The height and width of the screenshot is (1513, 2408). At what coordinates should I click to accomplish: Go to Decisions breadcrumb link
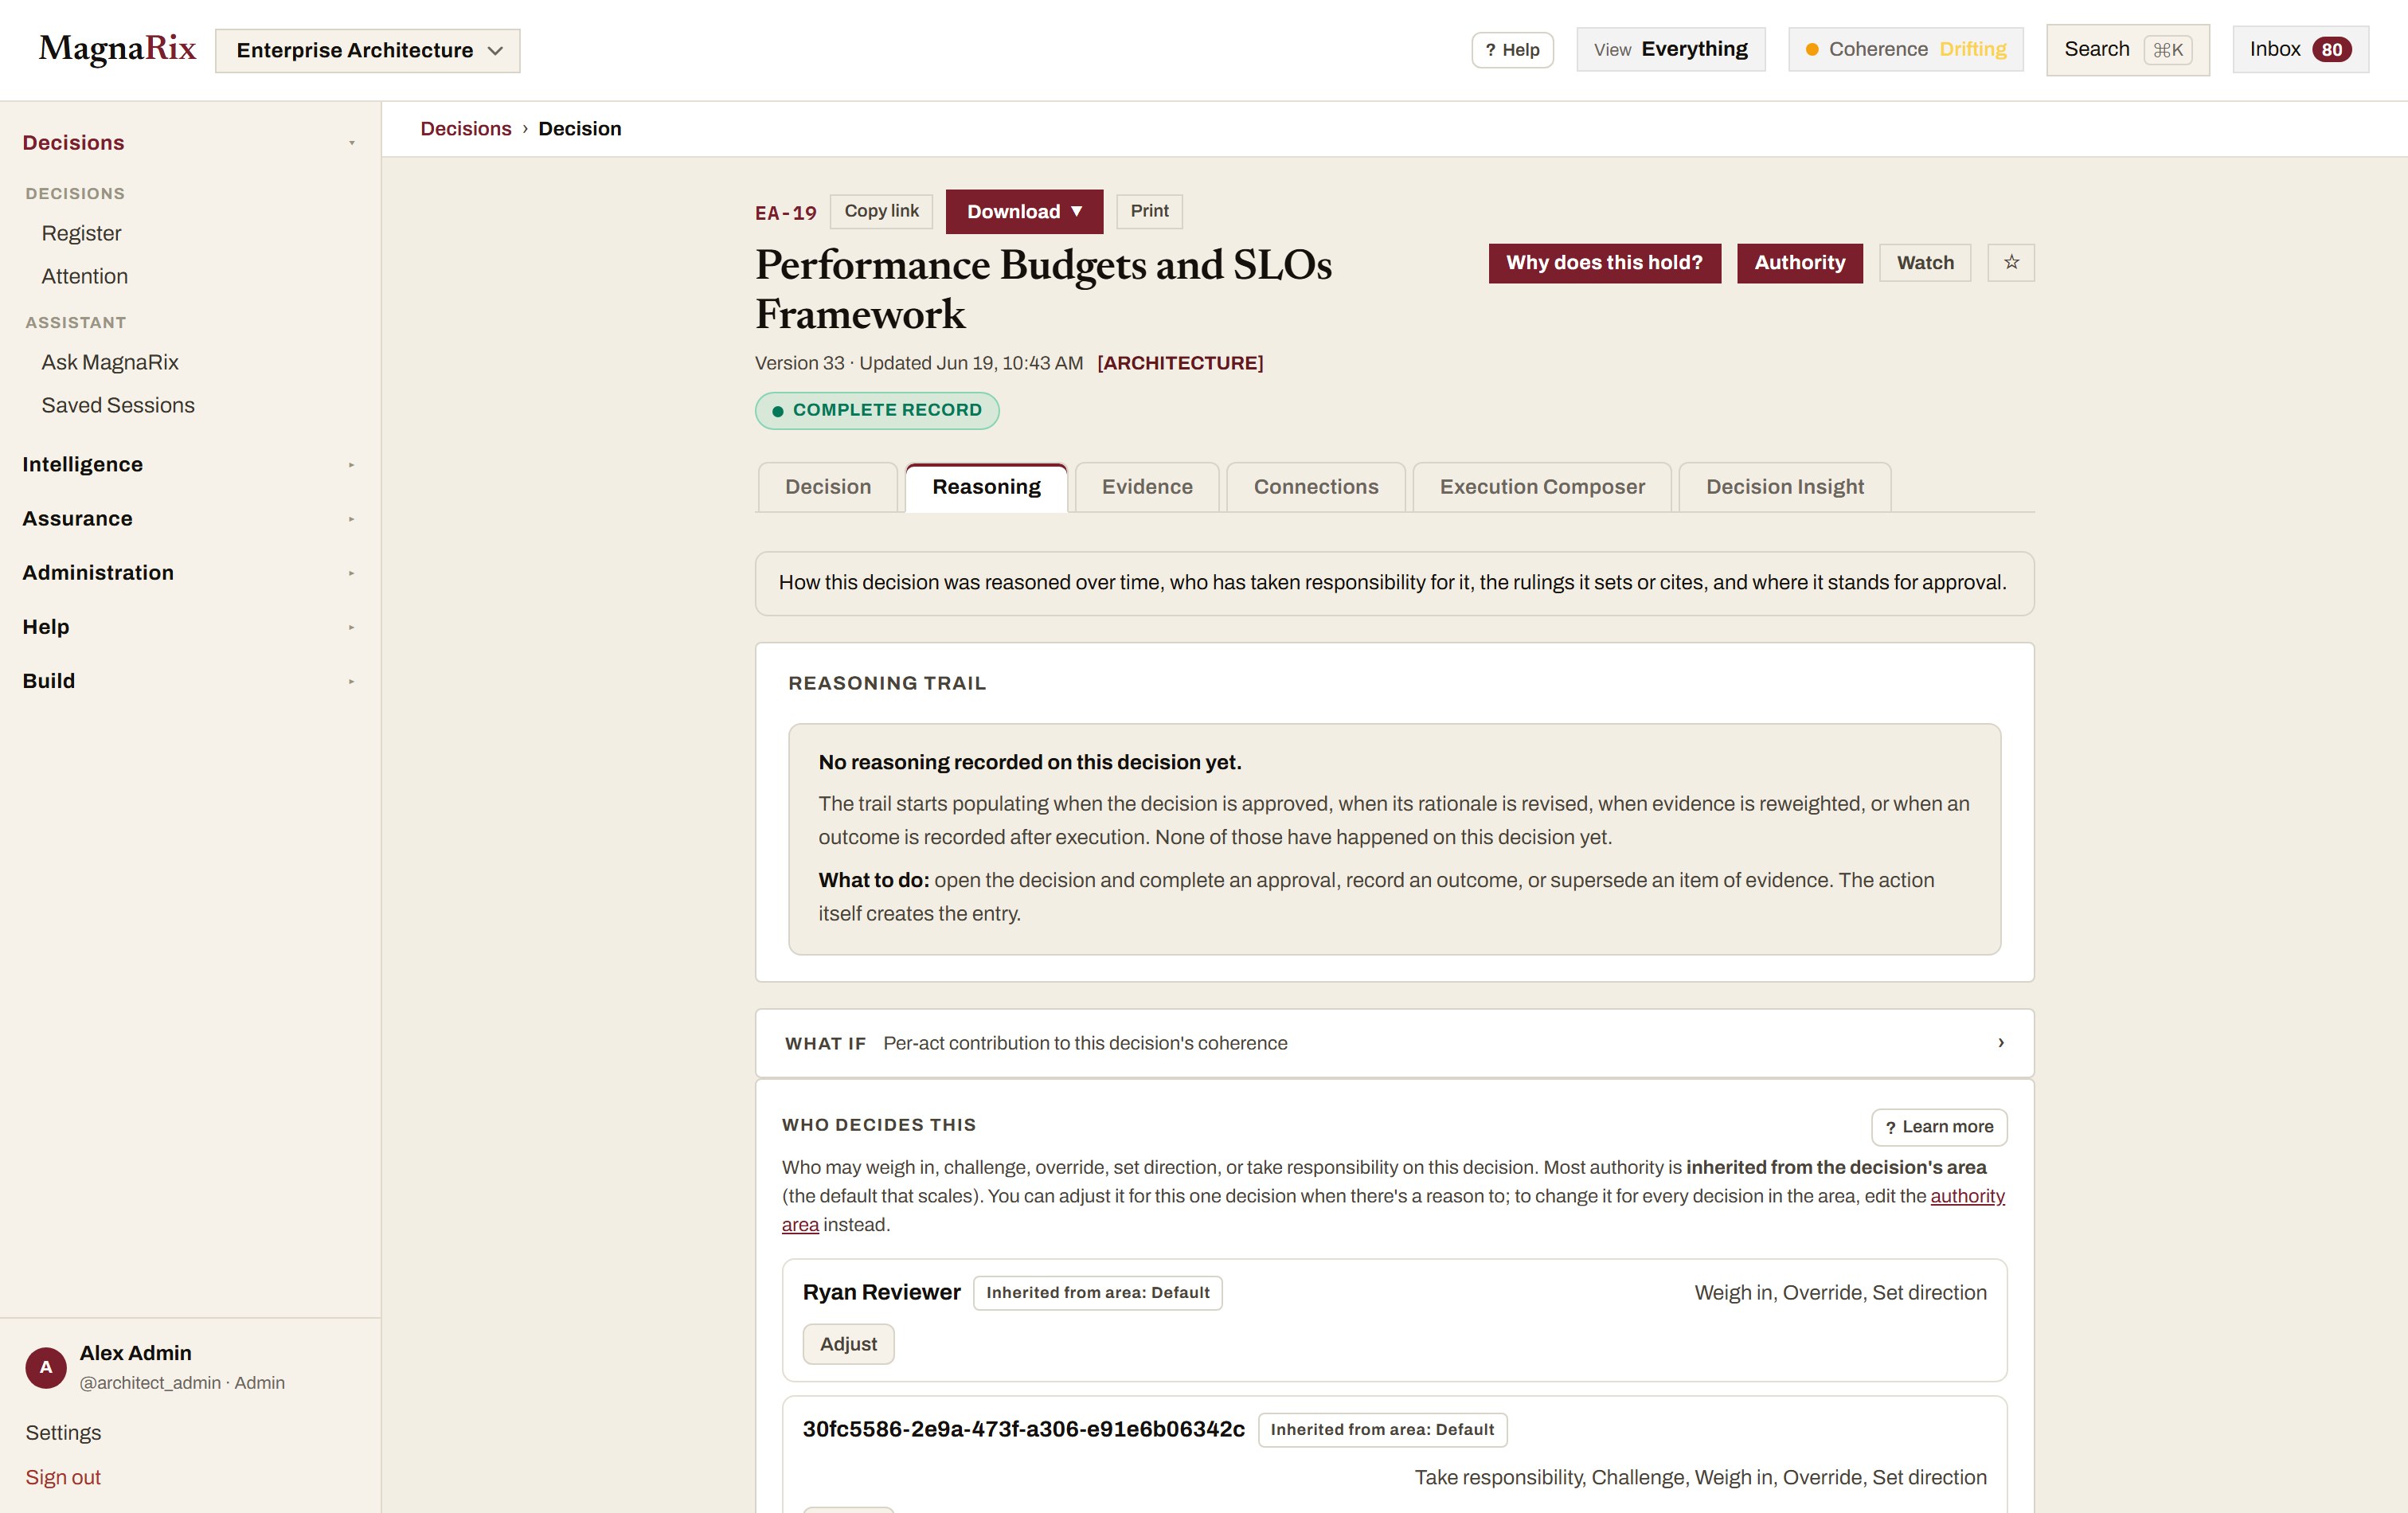click(466, 129)
